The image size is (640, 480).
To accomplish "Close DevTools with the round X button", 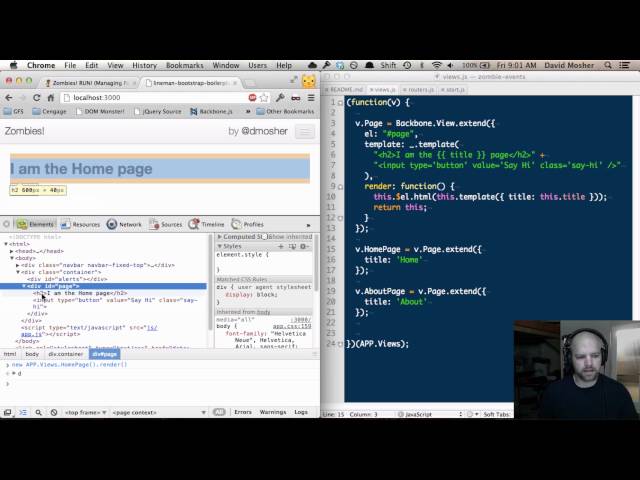I will pos(6,224).
